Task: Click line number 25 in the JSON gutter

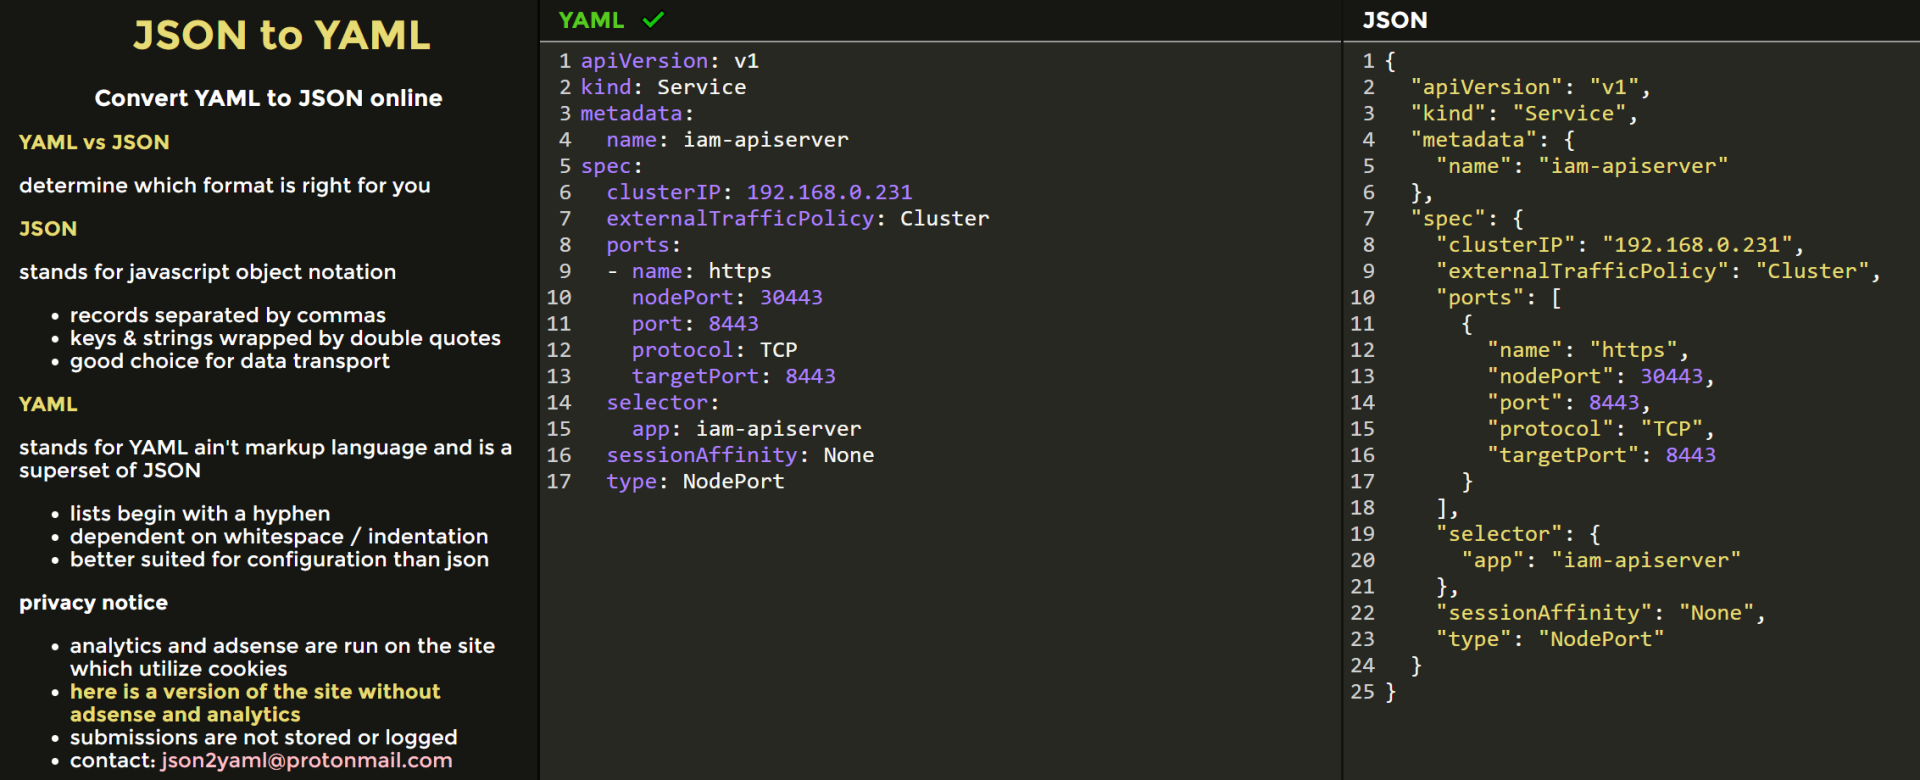Action: tap(1362, 691)
